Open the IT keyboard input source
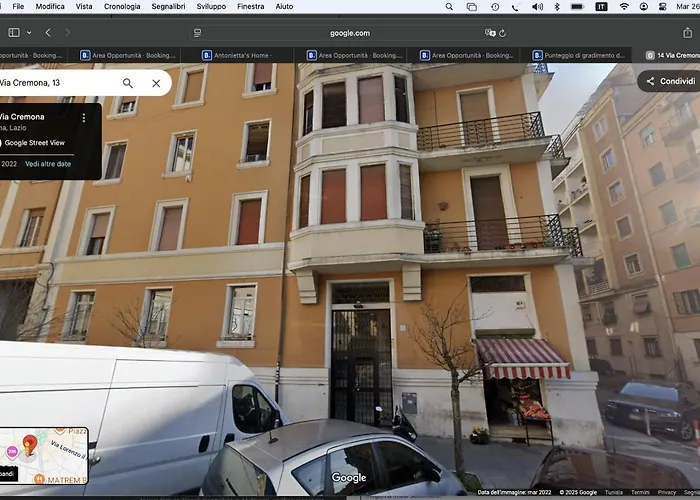The width and height of the screenshot is (700, 500). click(x=601, y=6)
